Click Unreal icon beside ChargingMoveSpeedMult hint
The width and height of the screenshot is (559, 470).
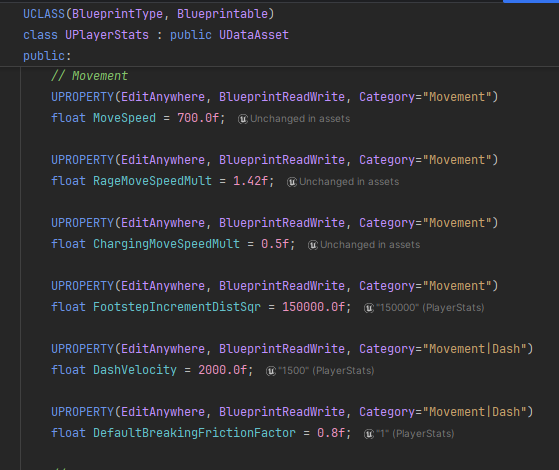coord(313,245)
